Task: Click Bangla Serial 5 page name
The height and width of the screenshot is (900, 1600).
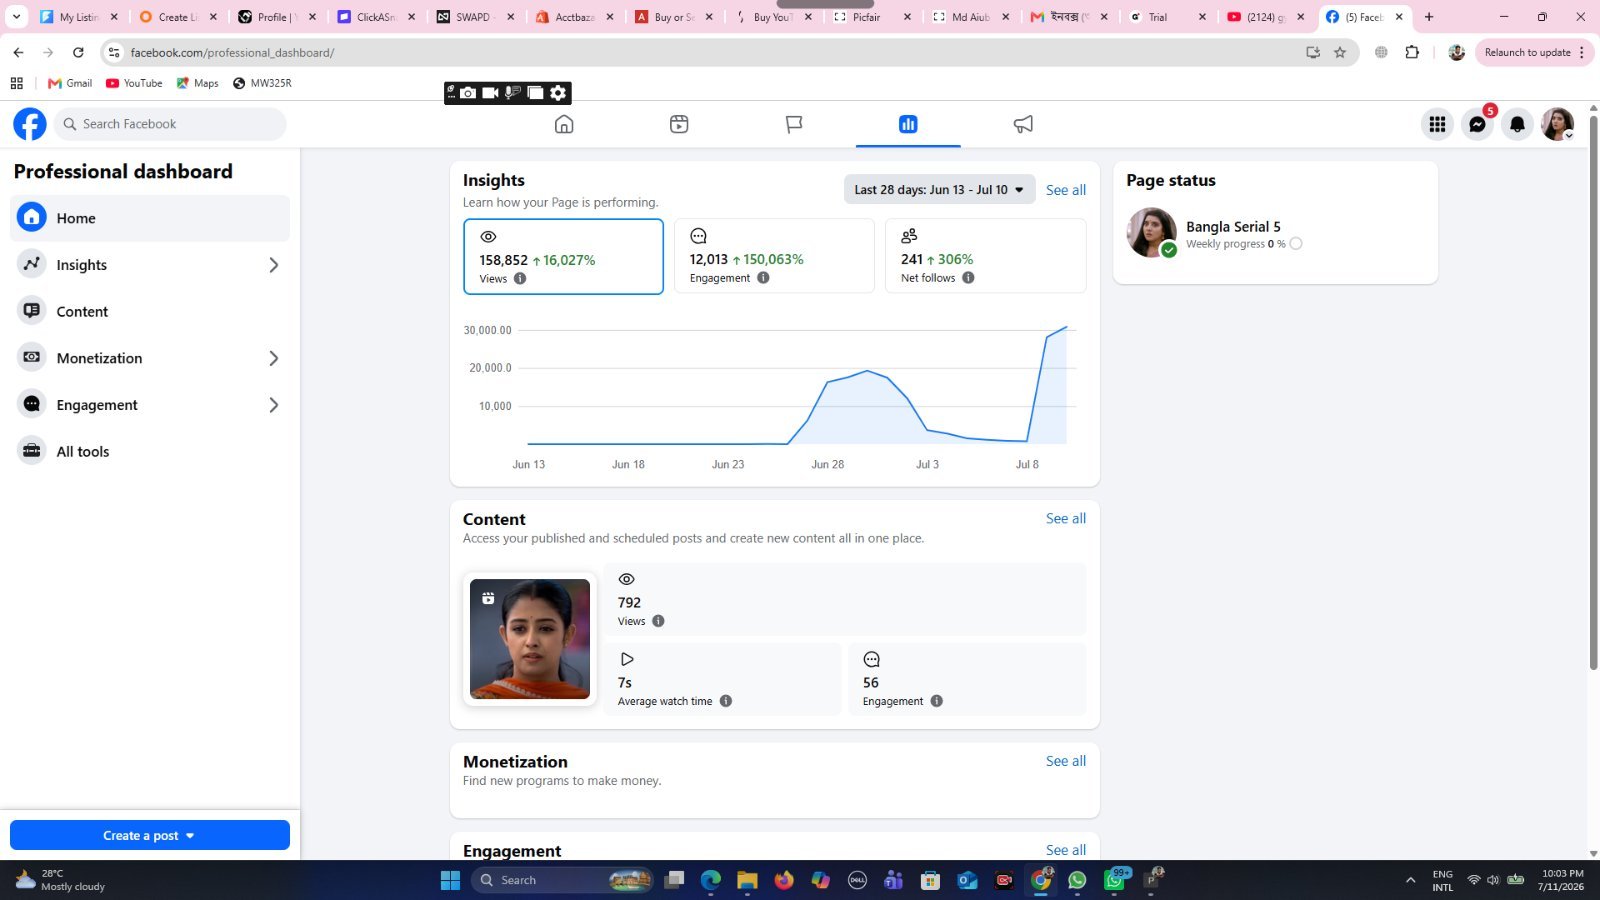Action: (1233, 227)
